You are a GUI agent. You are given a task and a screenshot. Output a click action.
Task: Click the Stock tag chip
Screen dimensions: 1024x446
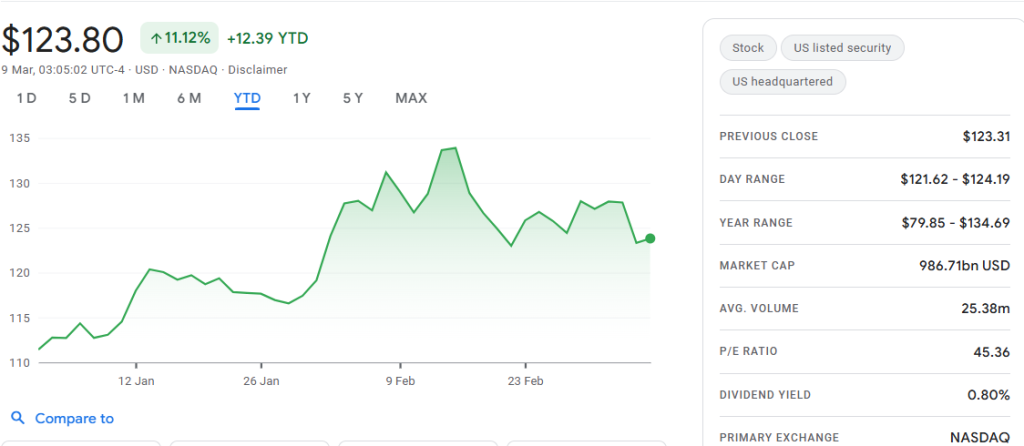click(x=748, y=48)
